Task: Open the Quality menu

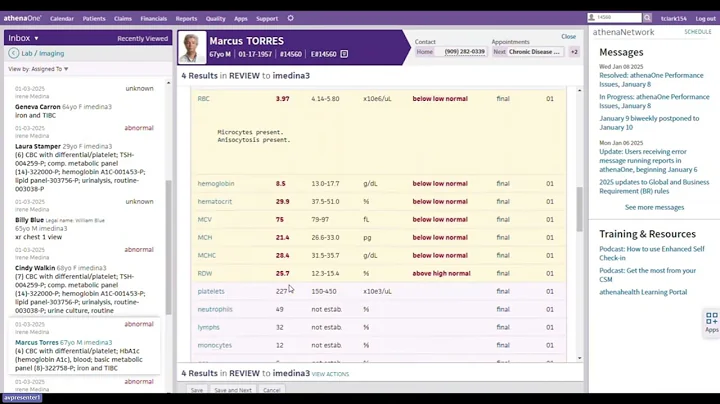Action: point(215,19)
